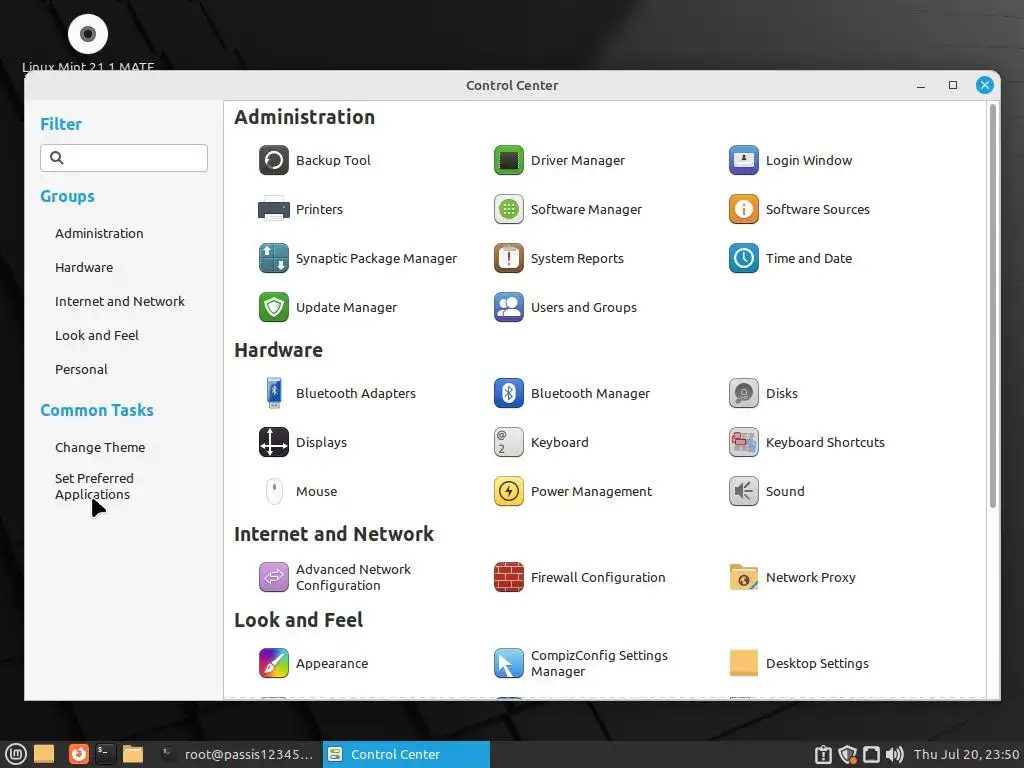Launch CompizConfig Settings Manager icon
The image size is (1024, 768).
pos(509,664)
